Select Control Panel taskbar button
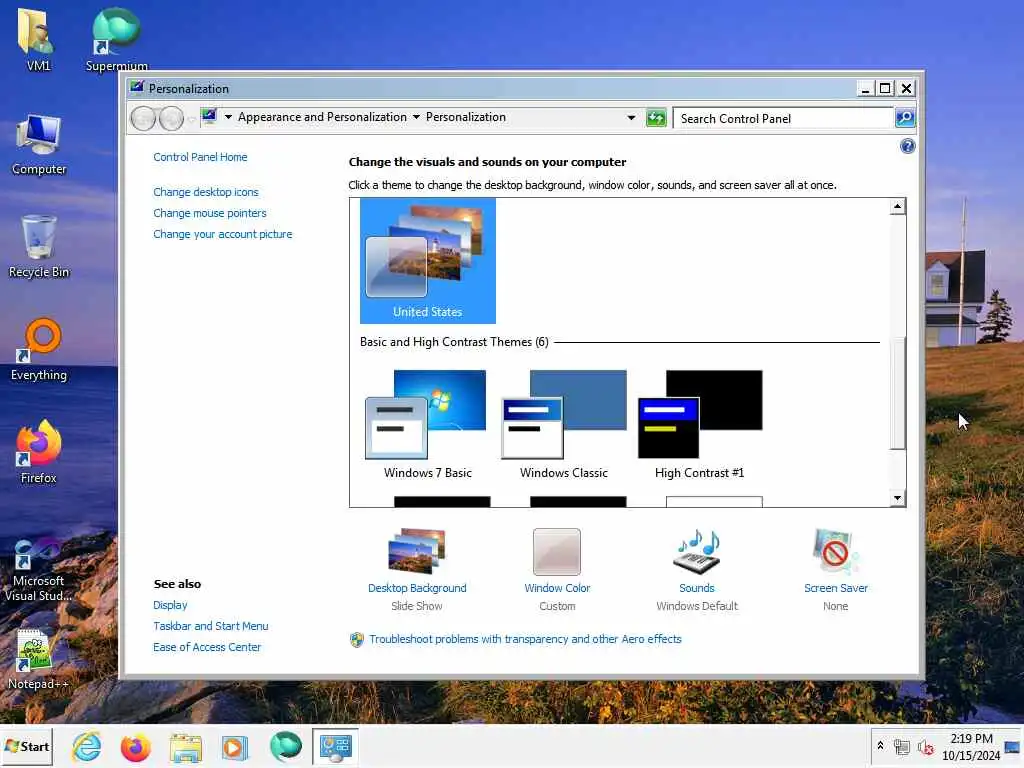The width and height of the screenshot is (1024, 768). pyautogui.click(x=335, y=746)
